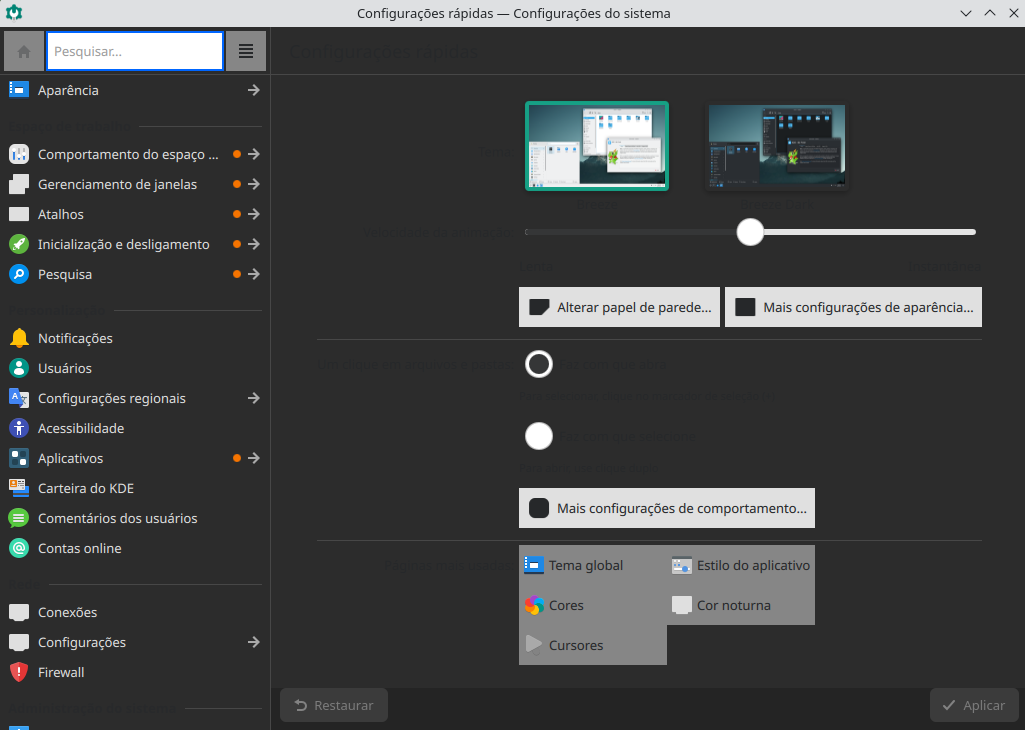Click the Cor noturna icon
1025x730 pixels.
click(682, 605)
